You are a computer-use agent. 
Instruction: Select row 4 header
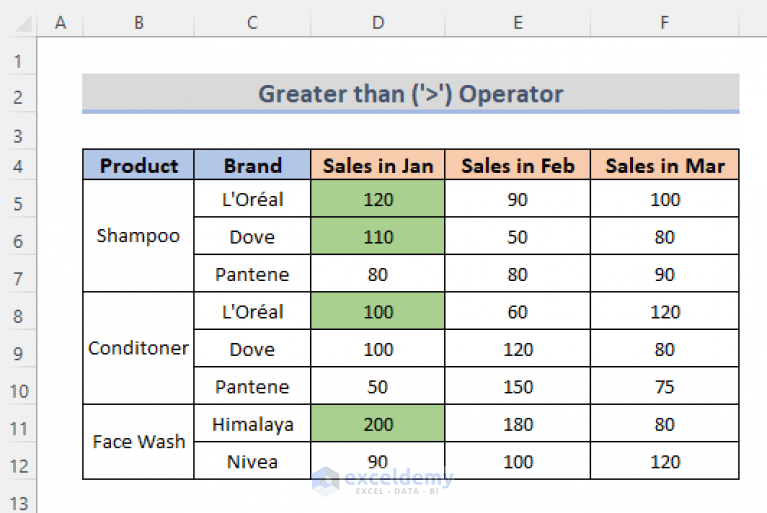[18, 166]
